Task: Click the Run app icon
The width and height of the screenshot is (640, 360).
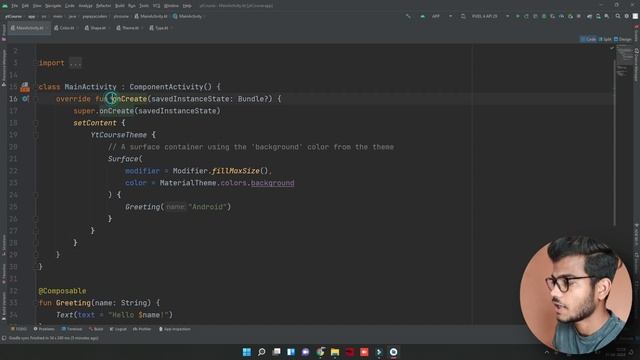Action: tap(518, 16)
